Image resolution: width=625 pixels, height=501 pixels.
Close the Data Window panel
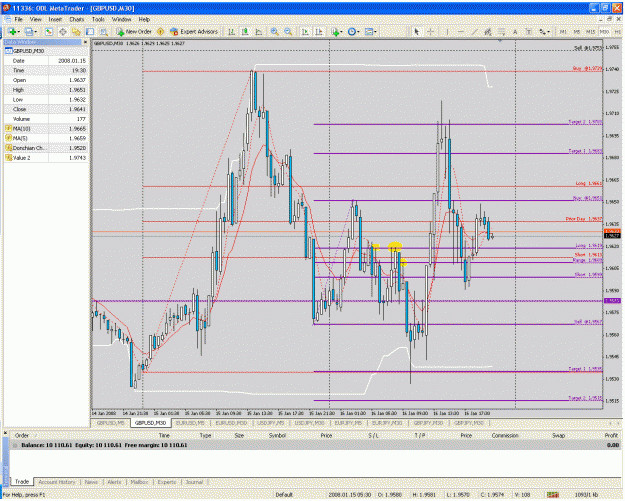pos(85,42)
